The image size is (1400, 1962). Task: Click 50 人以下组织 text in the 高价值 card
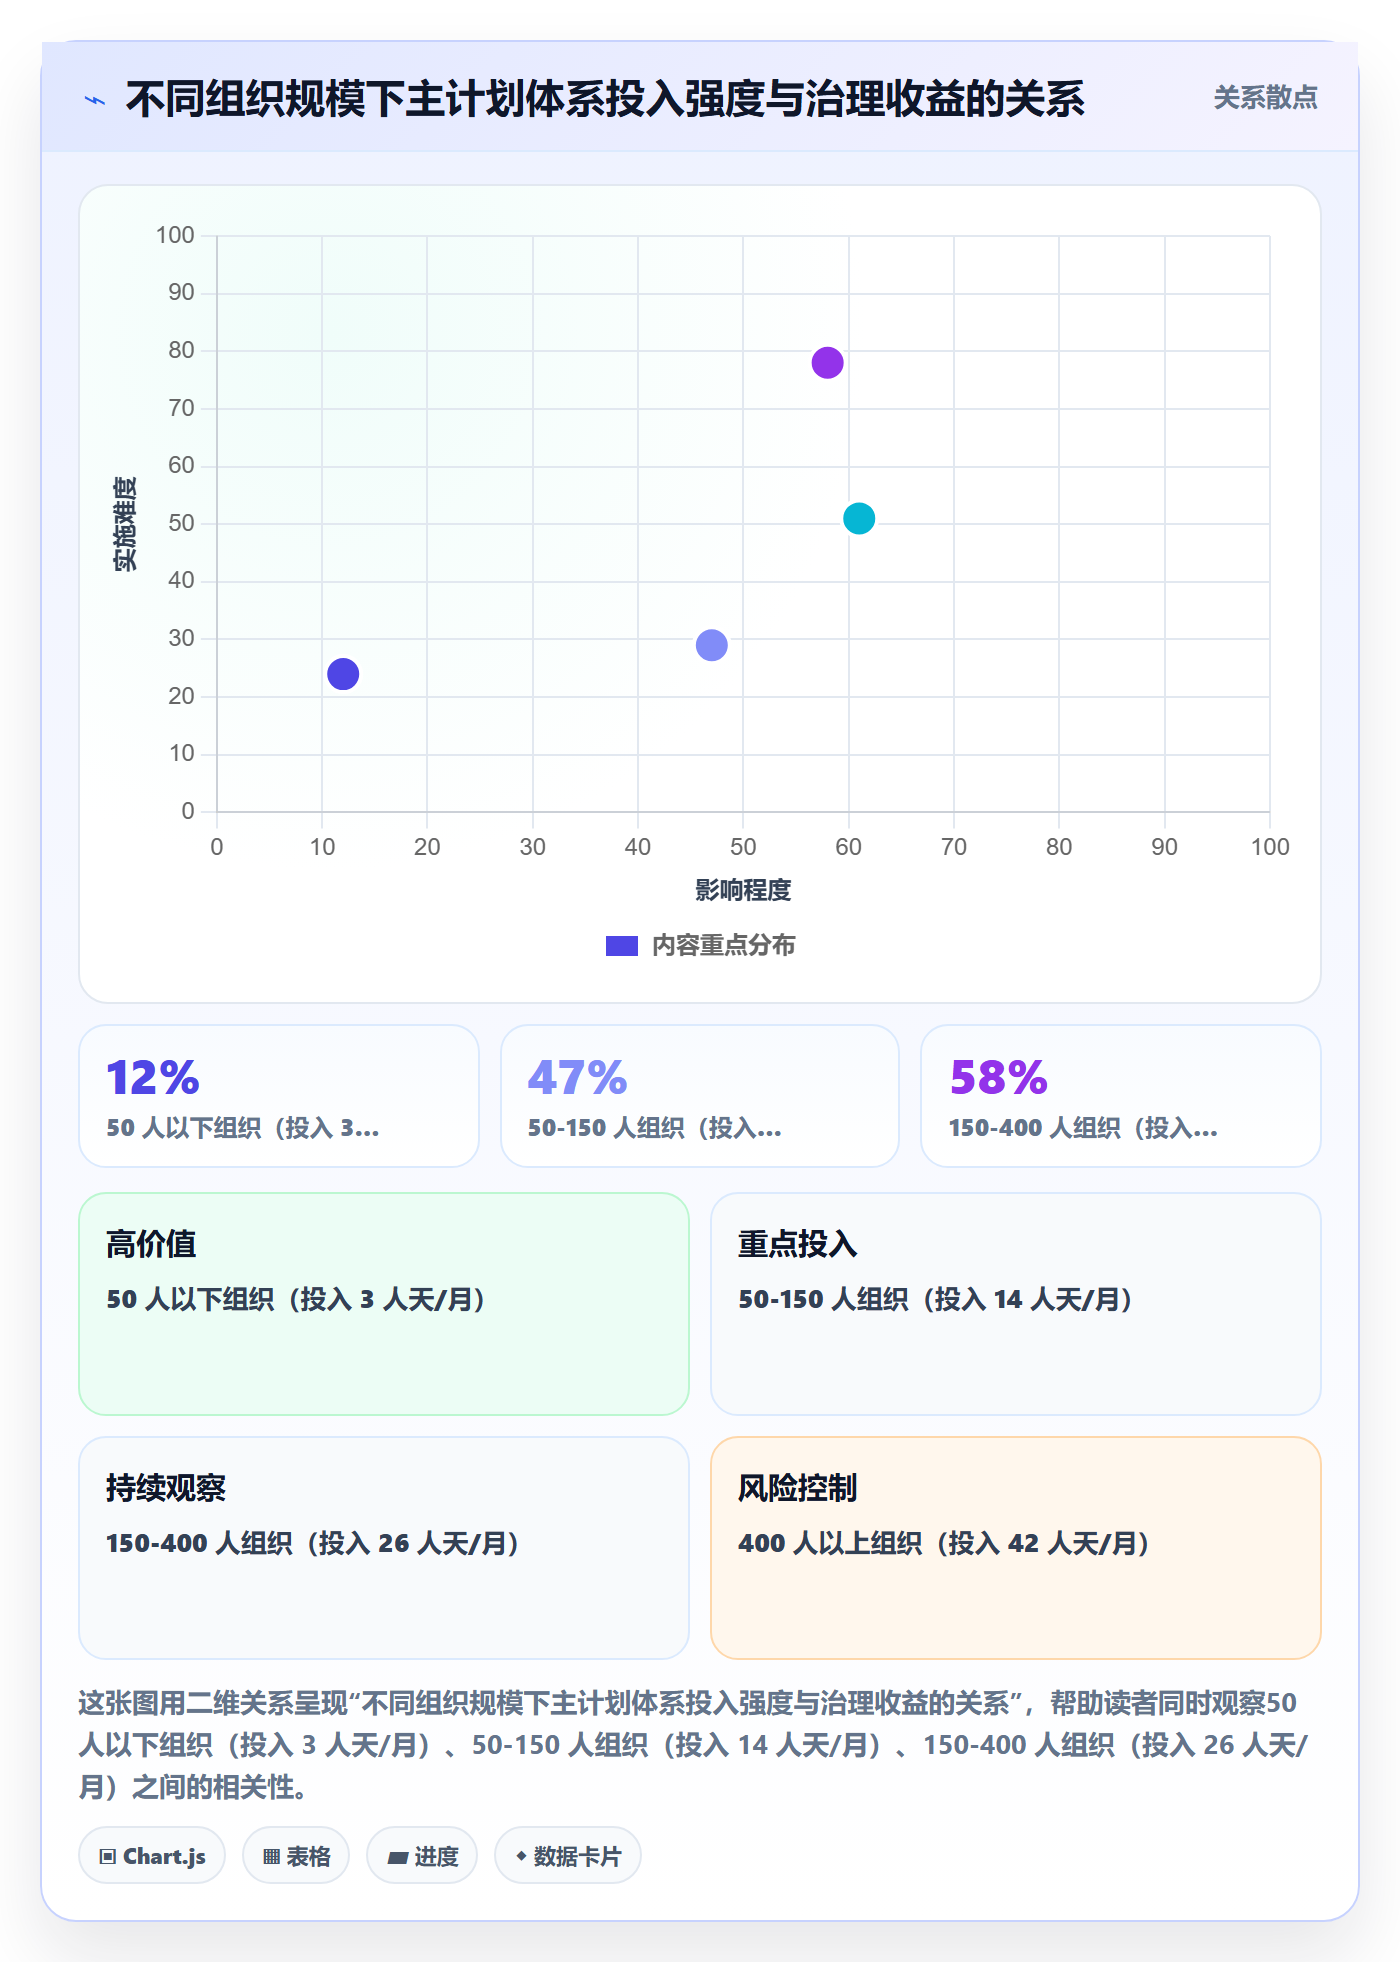(x=296, y=1299)
